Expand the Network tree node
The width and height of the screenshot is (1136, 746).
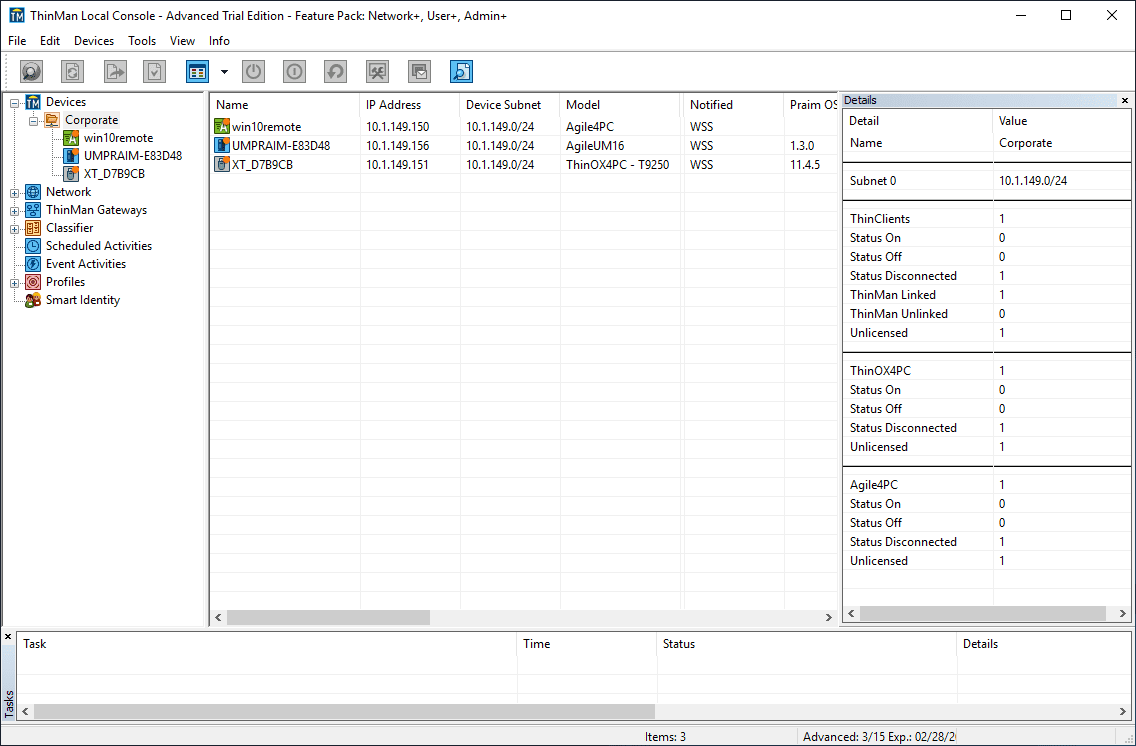[14, 193]
